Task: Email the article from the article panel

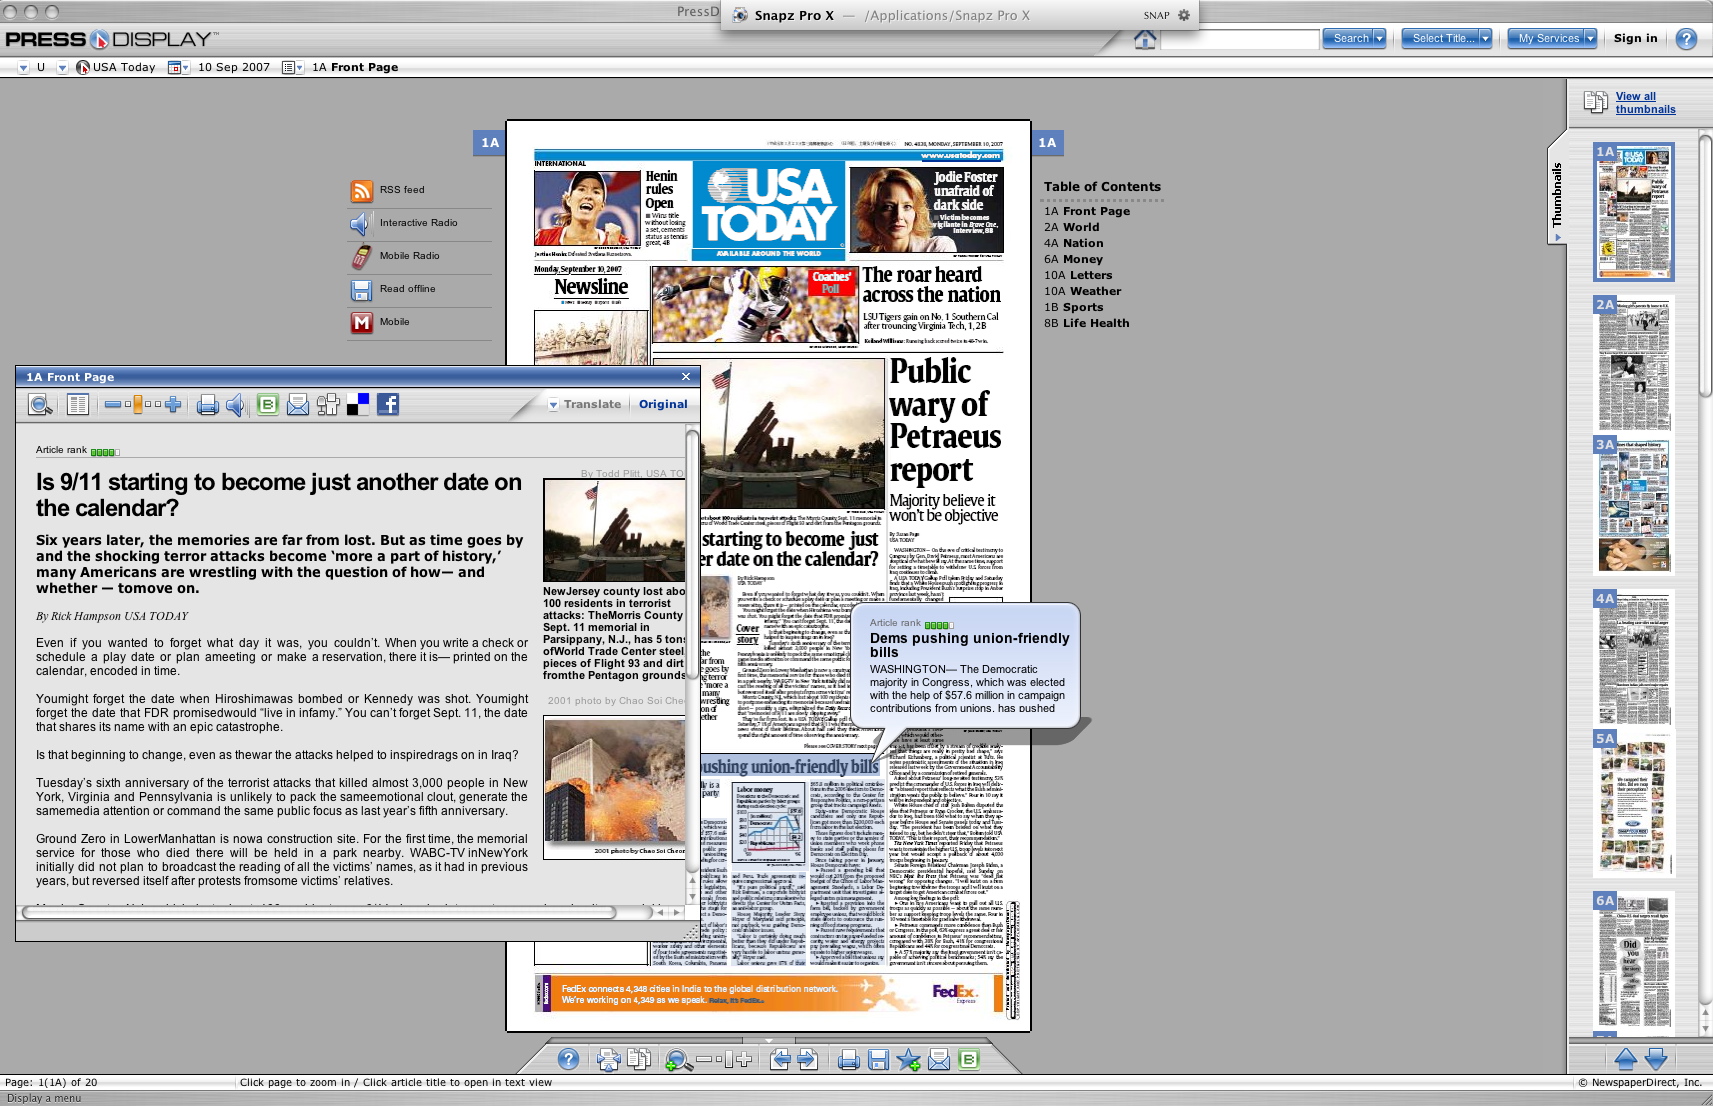Action: 298,405
